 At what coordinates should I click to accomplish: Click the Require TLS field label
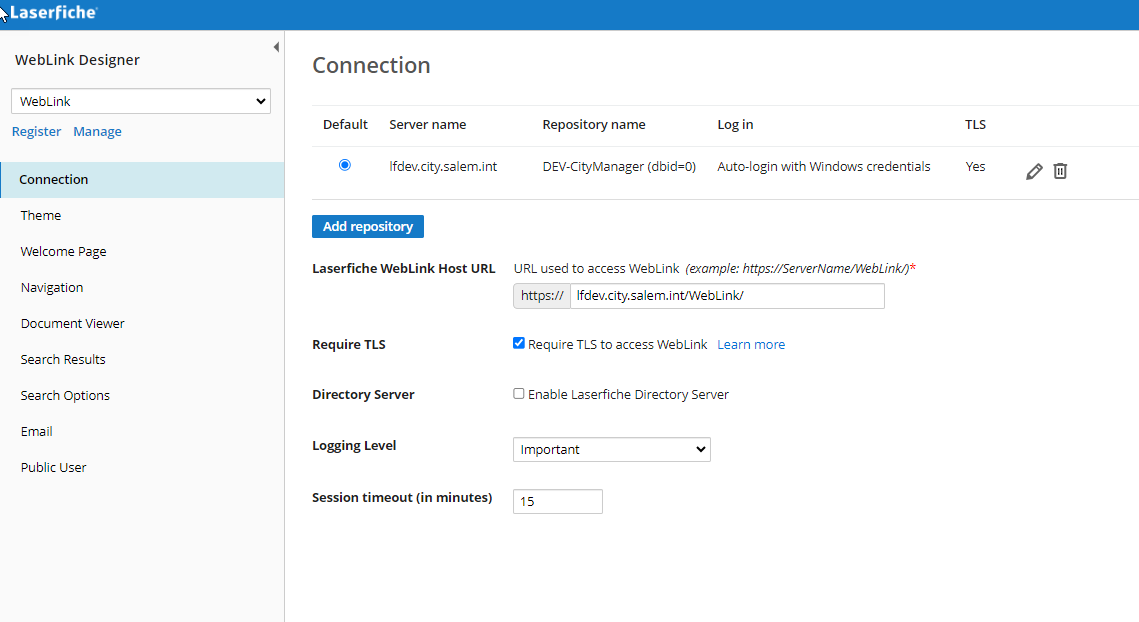pyautogui.click(x=349, y=344)
